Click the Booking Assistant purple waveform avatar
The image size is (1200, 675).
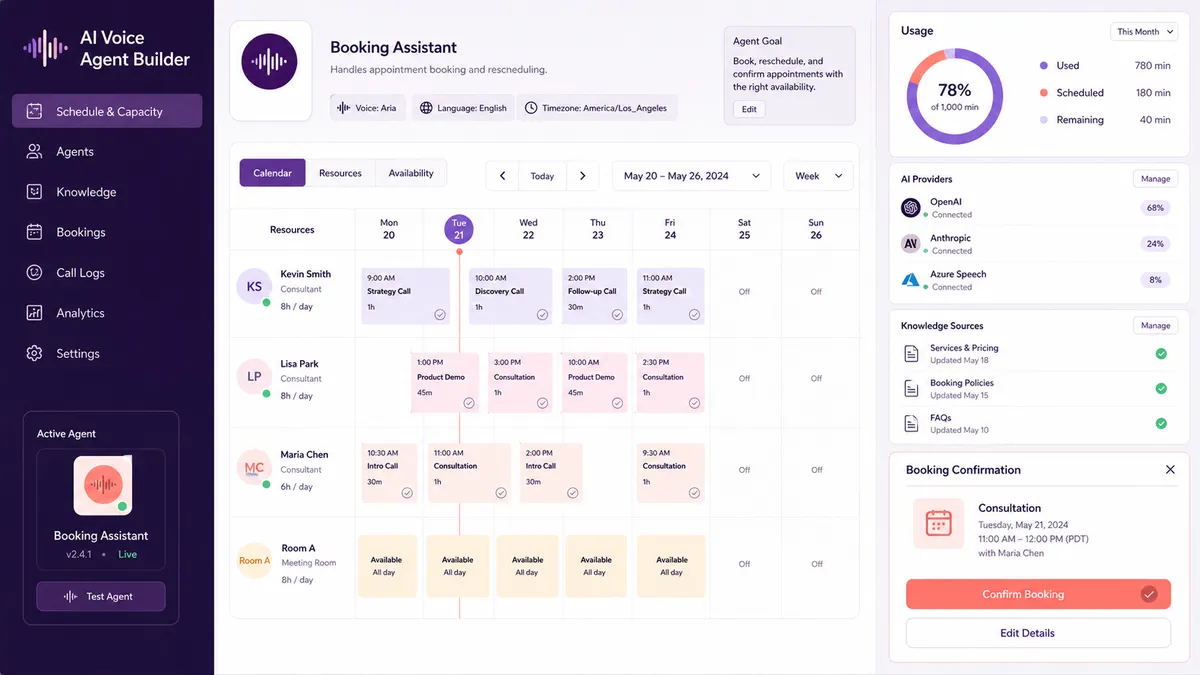(270, 62)
